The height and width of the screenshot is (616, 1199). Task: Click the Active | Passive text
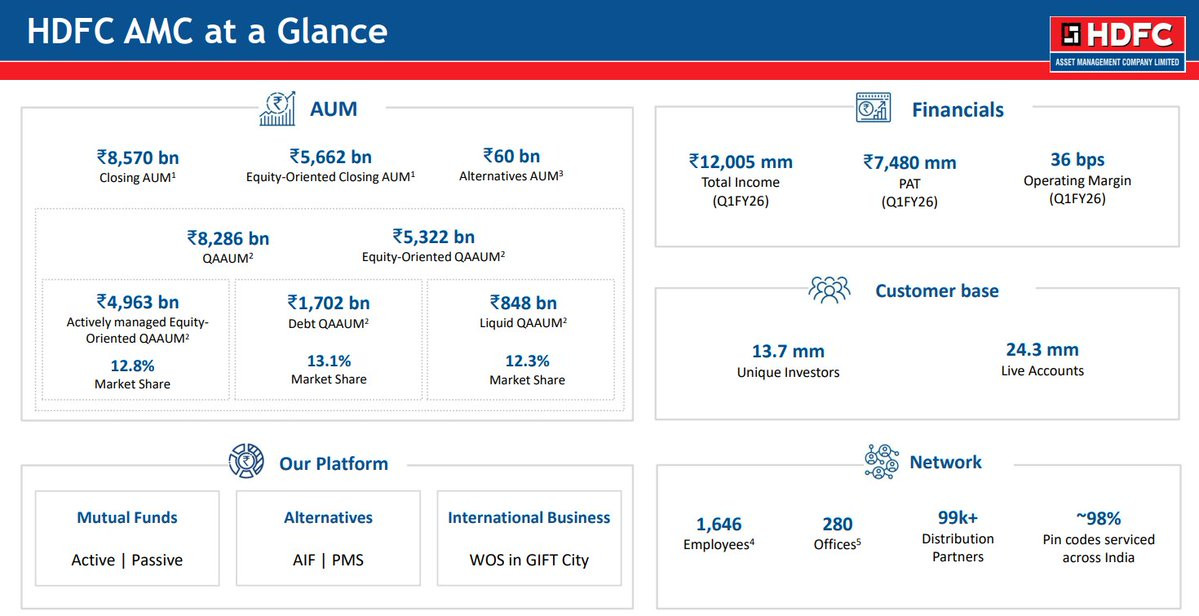(127, 560)
